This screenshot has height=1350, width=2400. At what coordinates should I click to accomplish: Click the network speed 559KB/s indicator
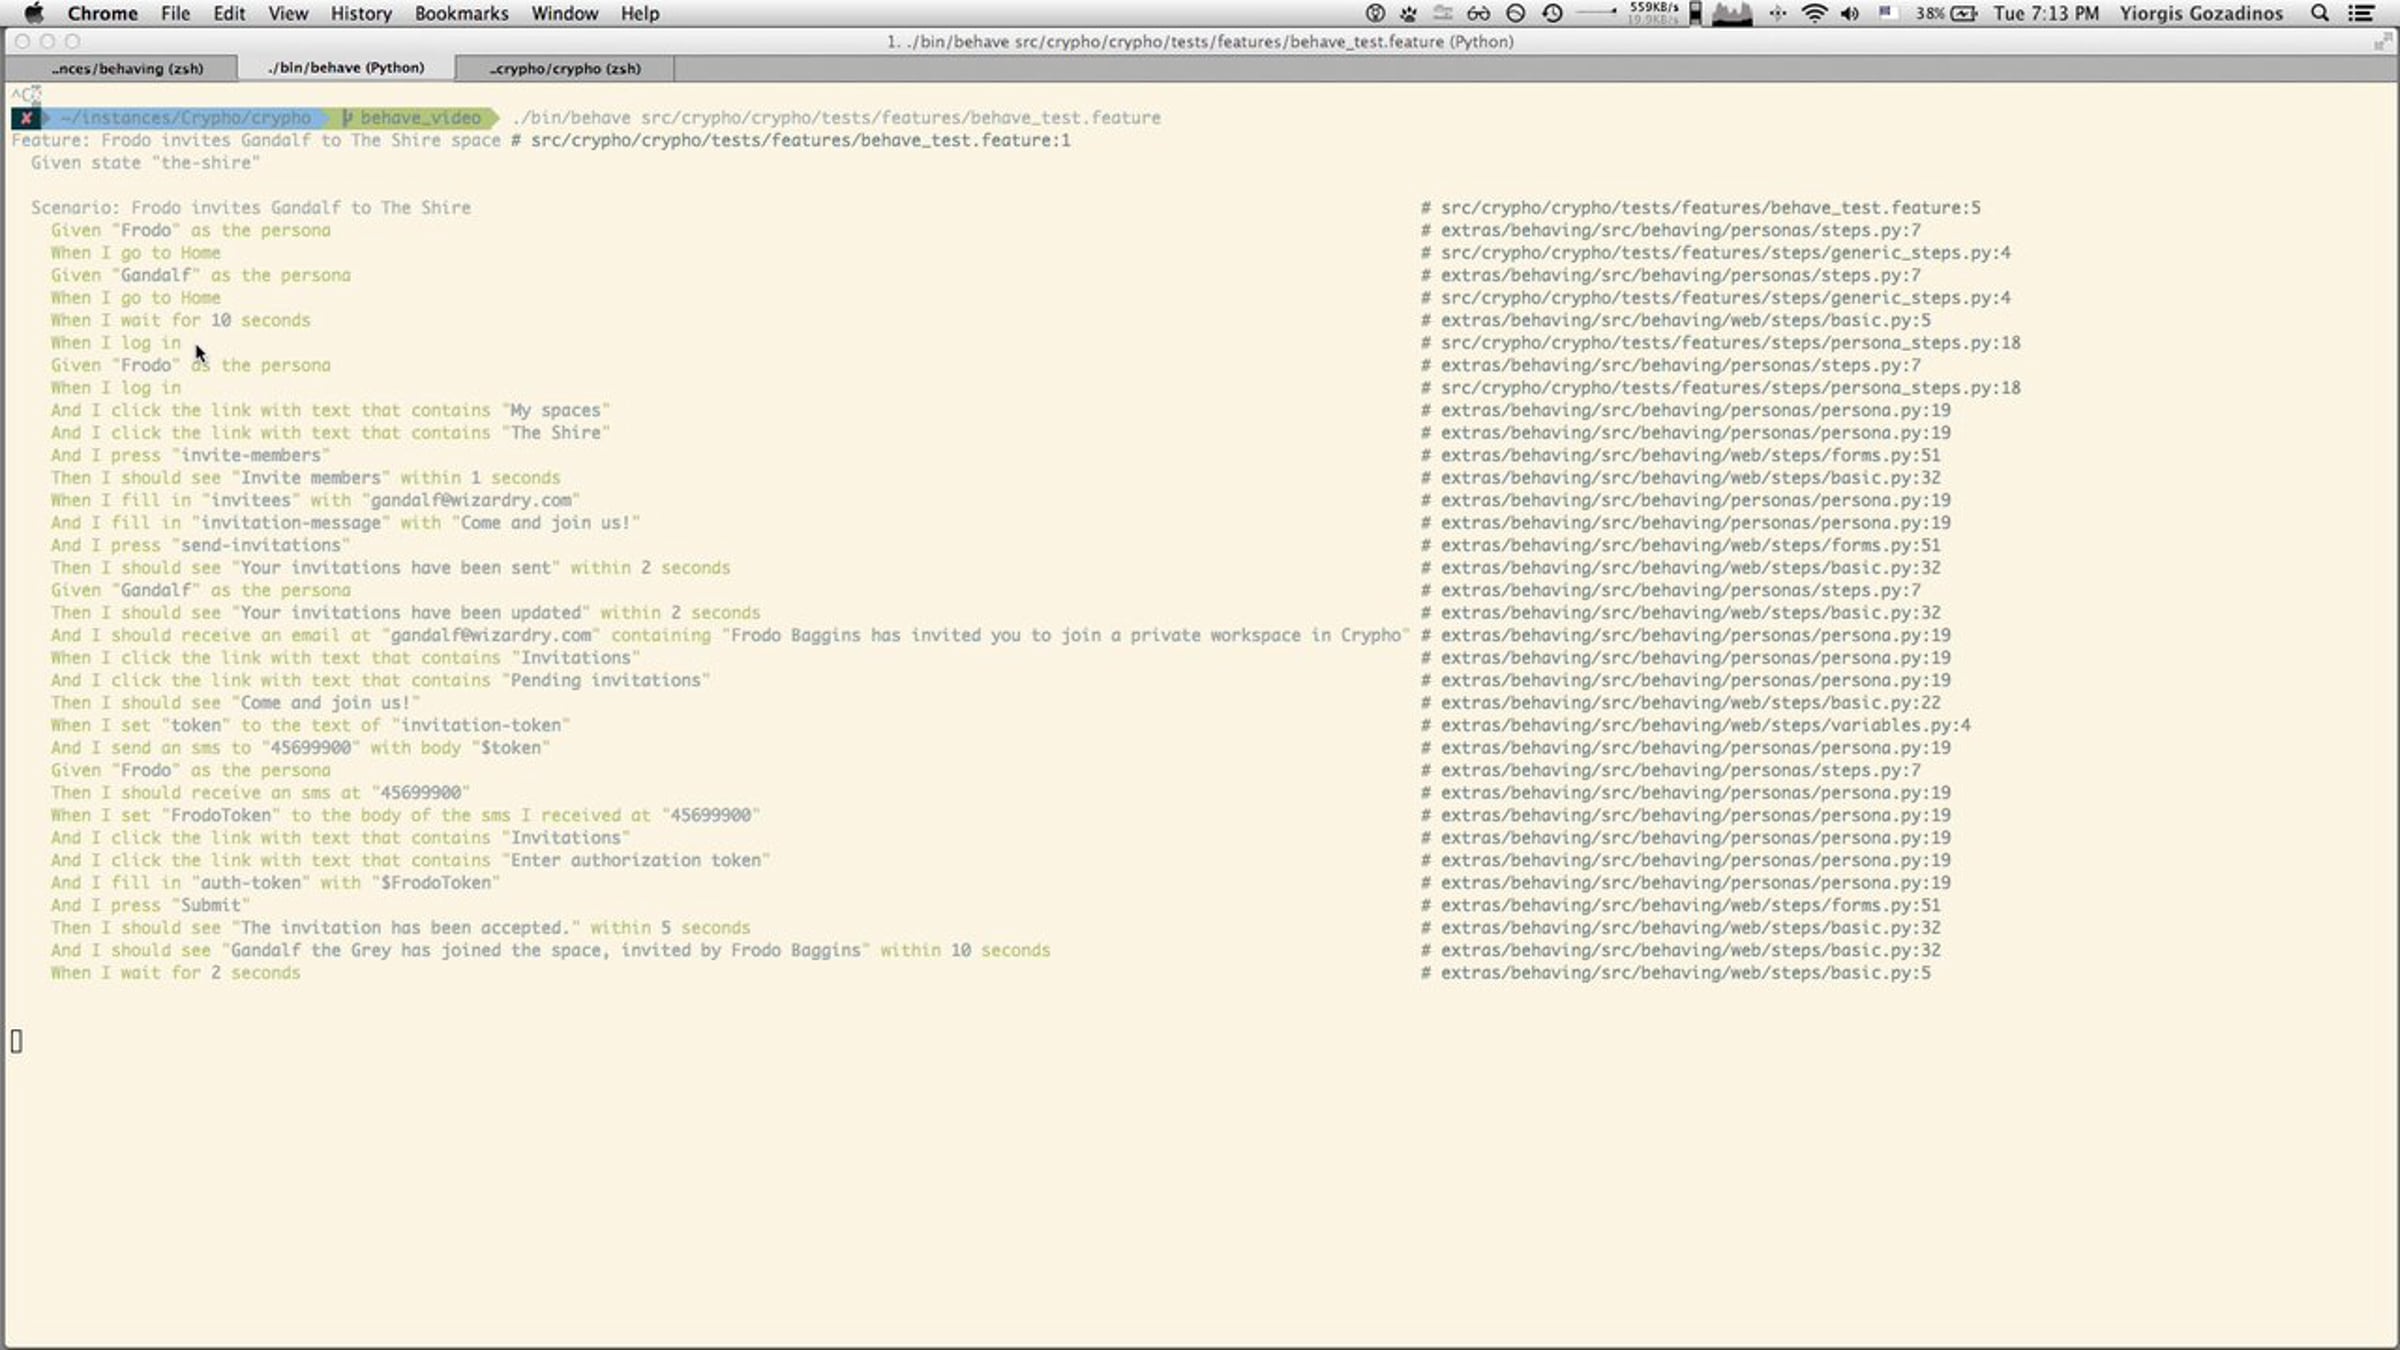click(x=1653, y=13)
